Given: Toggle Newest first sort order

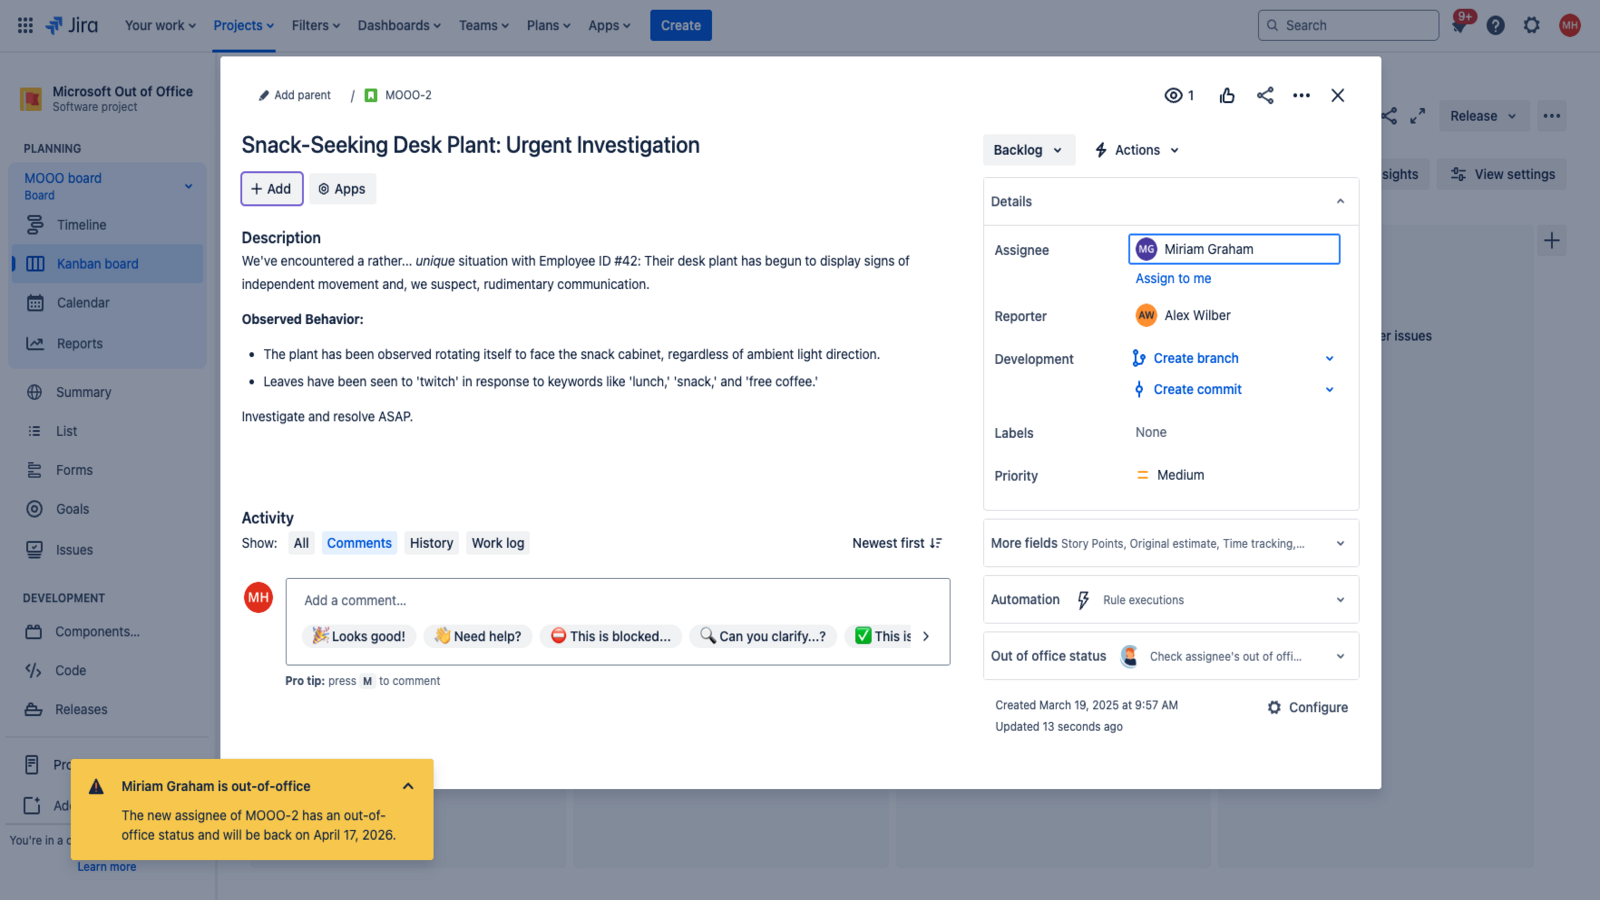Looking at the screenshot, I should point(896,543).
